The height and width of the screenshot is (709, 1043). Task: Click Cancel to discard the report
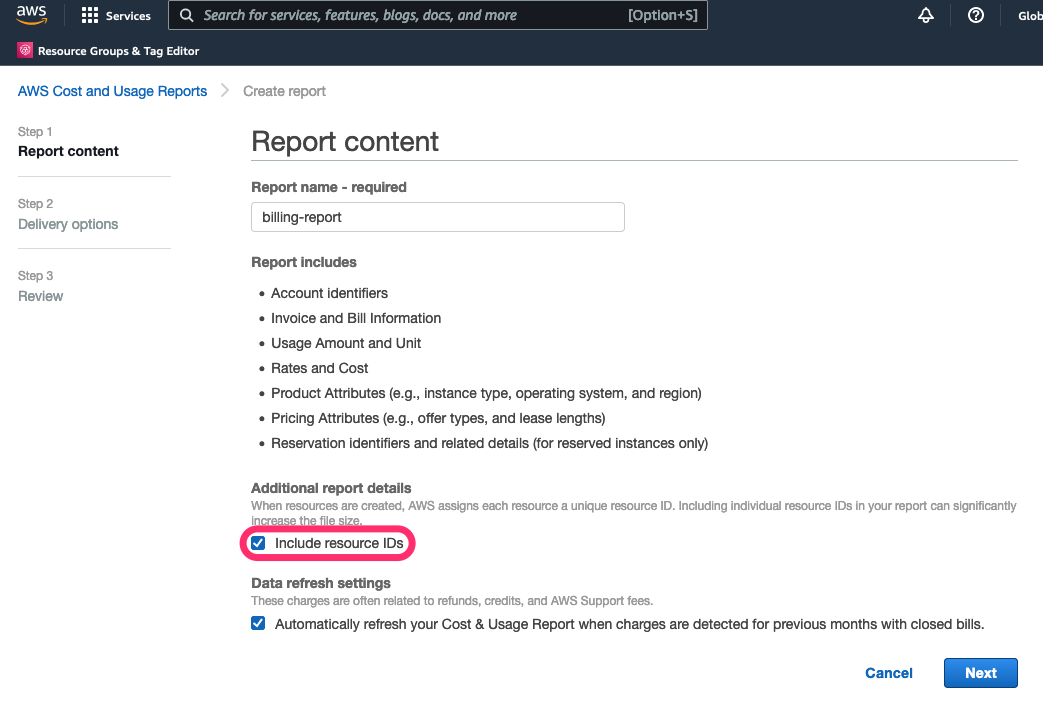coord(888,672)
